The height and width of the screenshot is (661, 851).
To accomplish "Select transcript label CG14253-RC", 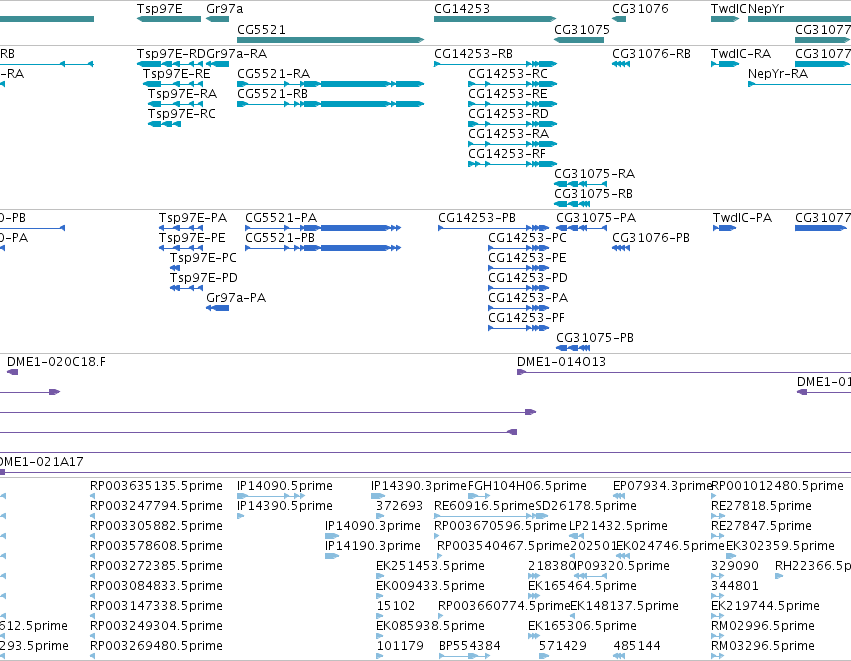I will [508, 74].
